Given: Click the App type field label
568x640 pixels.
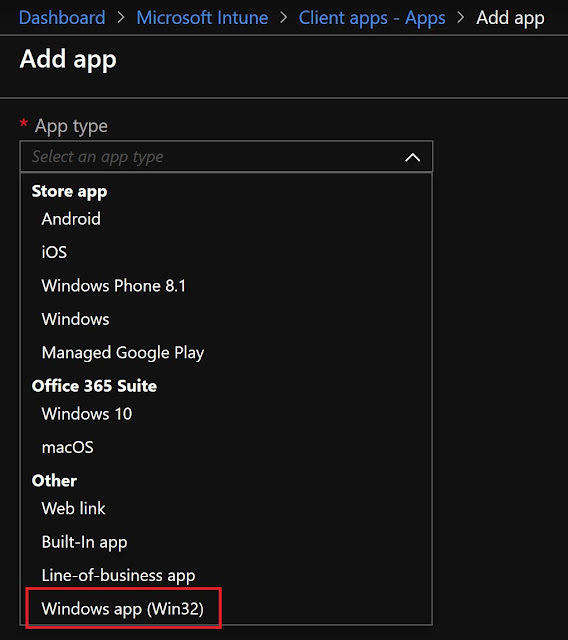Looking at the screenshot, I should (x=71, y=126).
